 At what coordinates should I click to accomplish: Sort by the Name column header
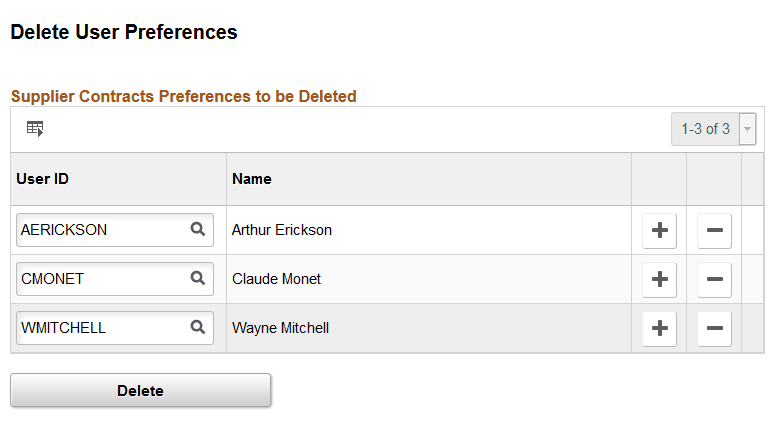(252, 179)
